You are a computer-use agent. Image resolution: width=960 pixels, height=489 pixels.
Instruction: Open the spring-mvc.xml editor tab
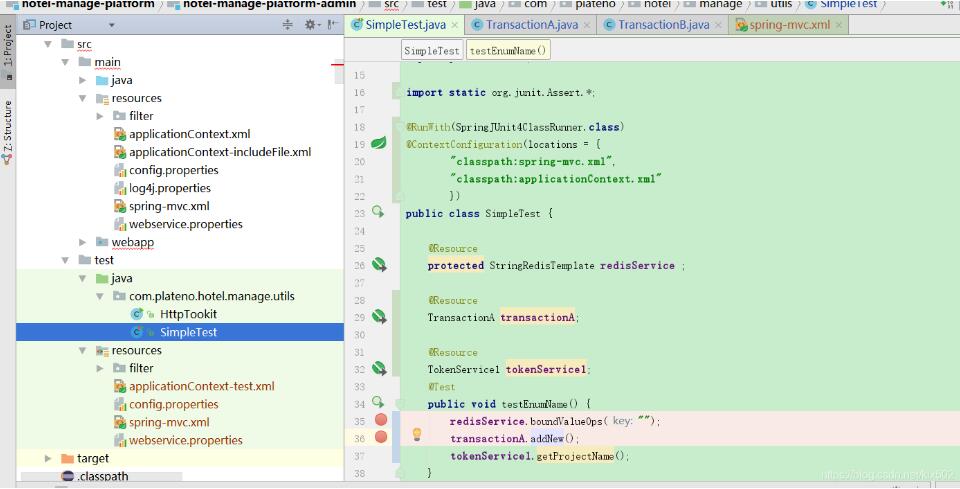pos(789,25)
